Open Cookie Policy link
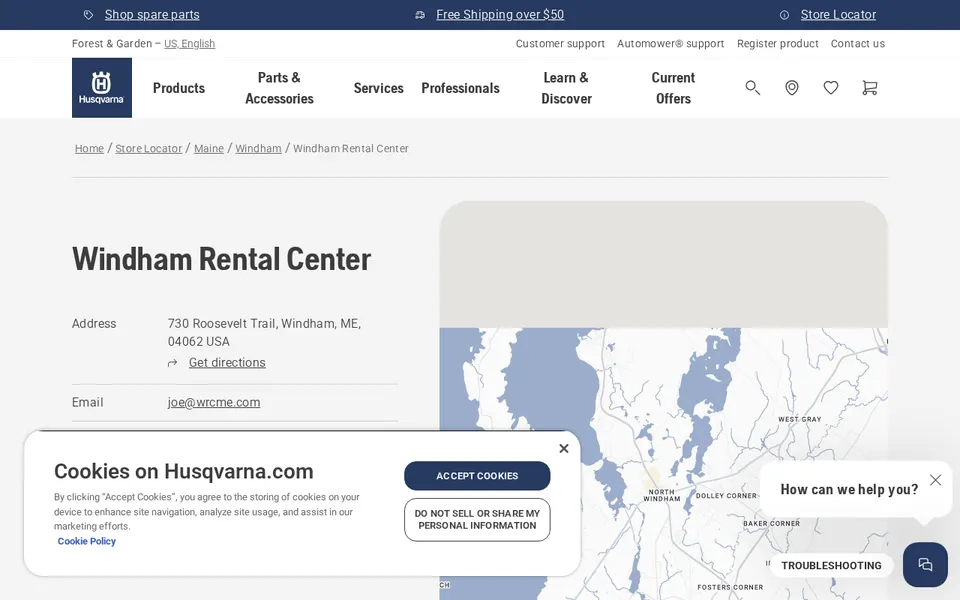 86,541
